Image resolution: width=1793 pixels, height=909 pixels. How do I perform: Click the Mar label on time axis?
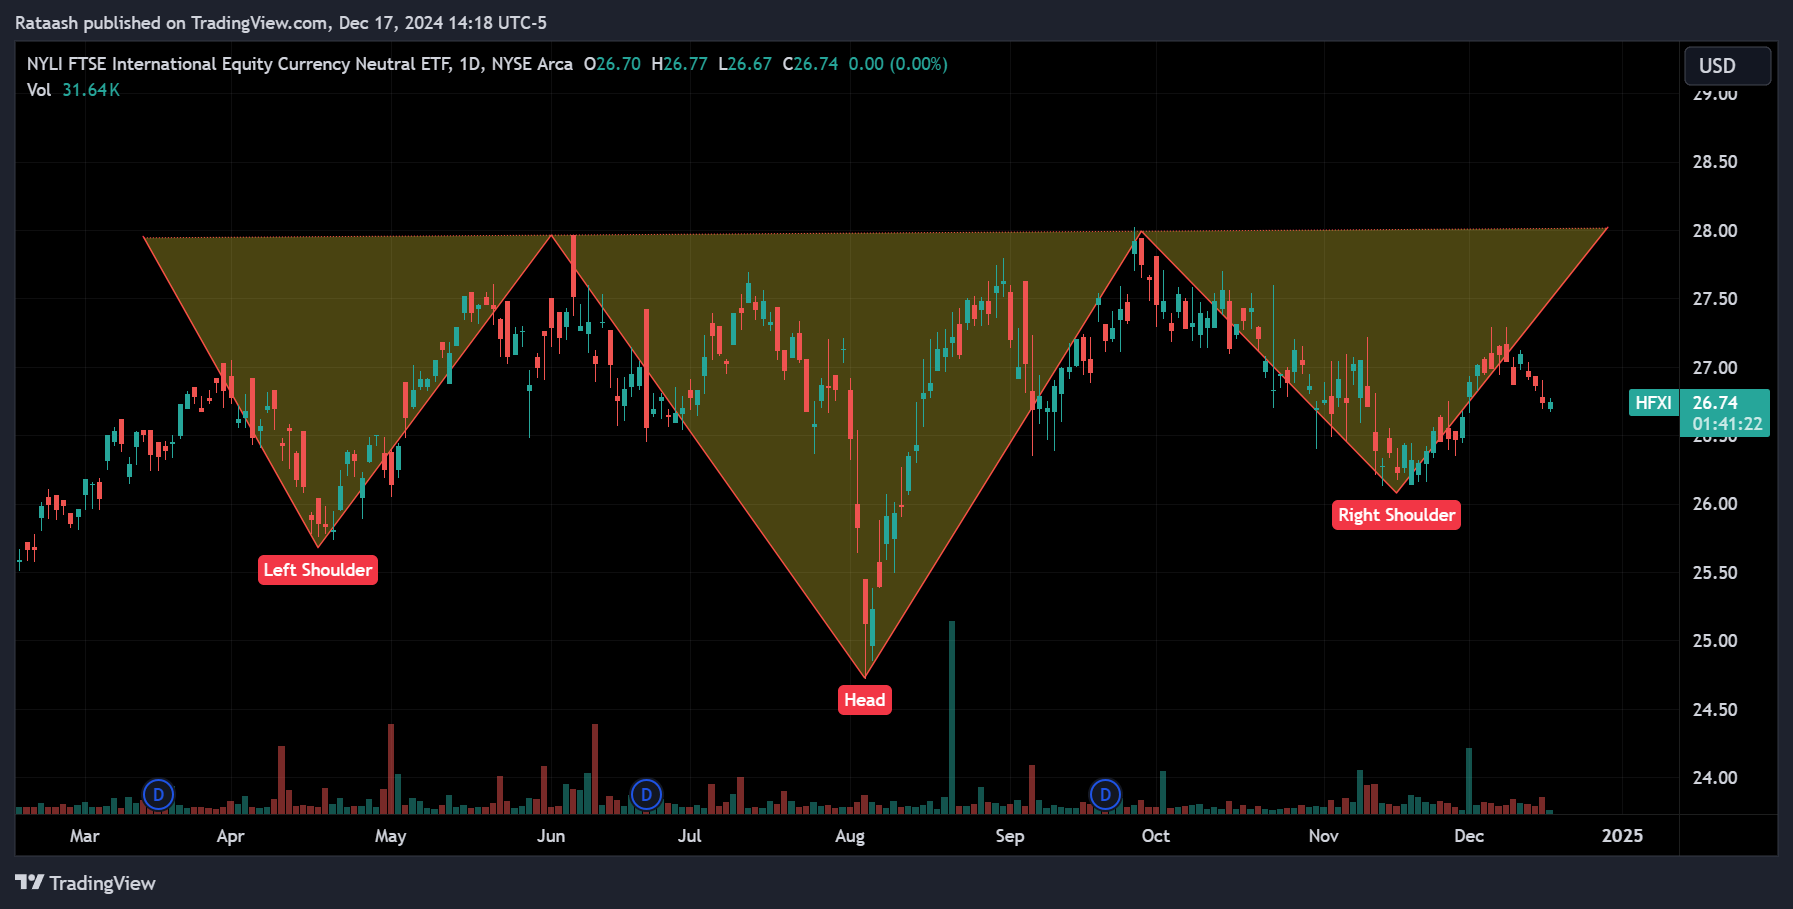(85, 836)
